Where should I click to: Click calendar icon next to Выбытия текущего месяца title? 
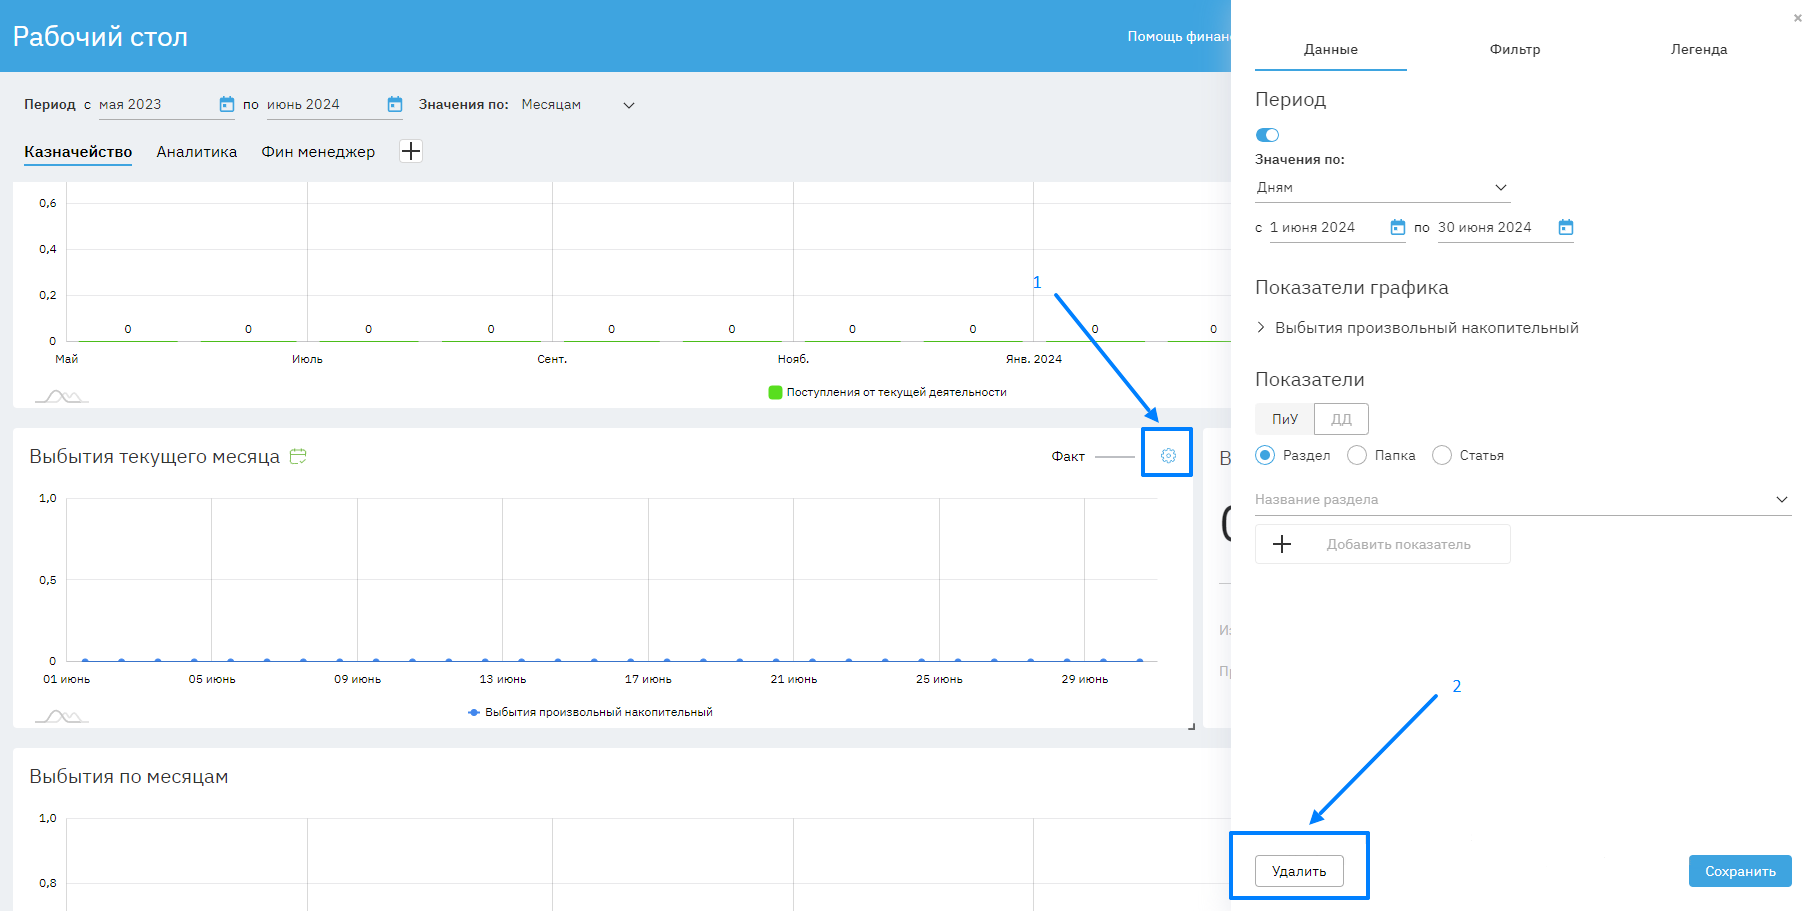point(297,457)
